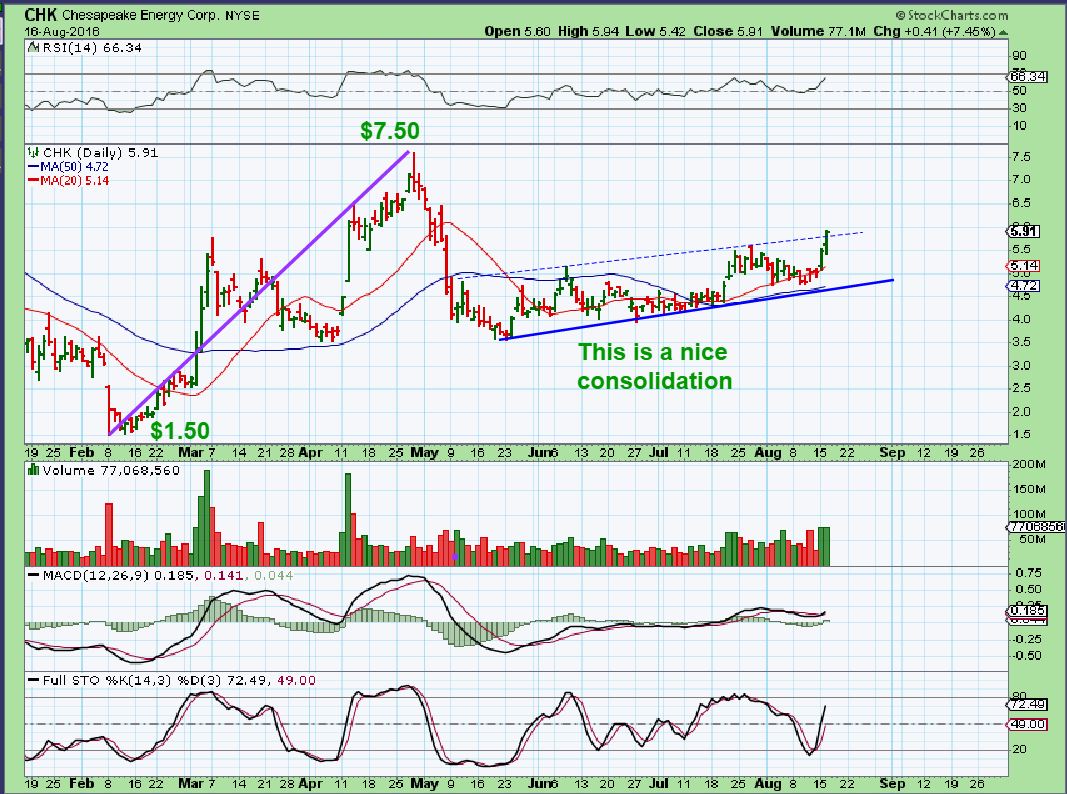The image size is (1067, 794).
Task: Click the 7.5 price axis label
Action: [x=1021, y=157]
